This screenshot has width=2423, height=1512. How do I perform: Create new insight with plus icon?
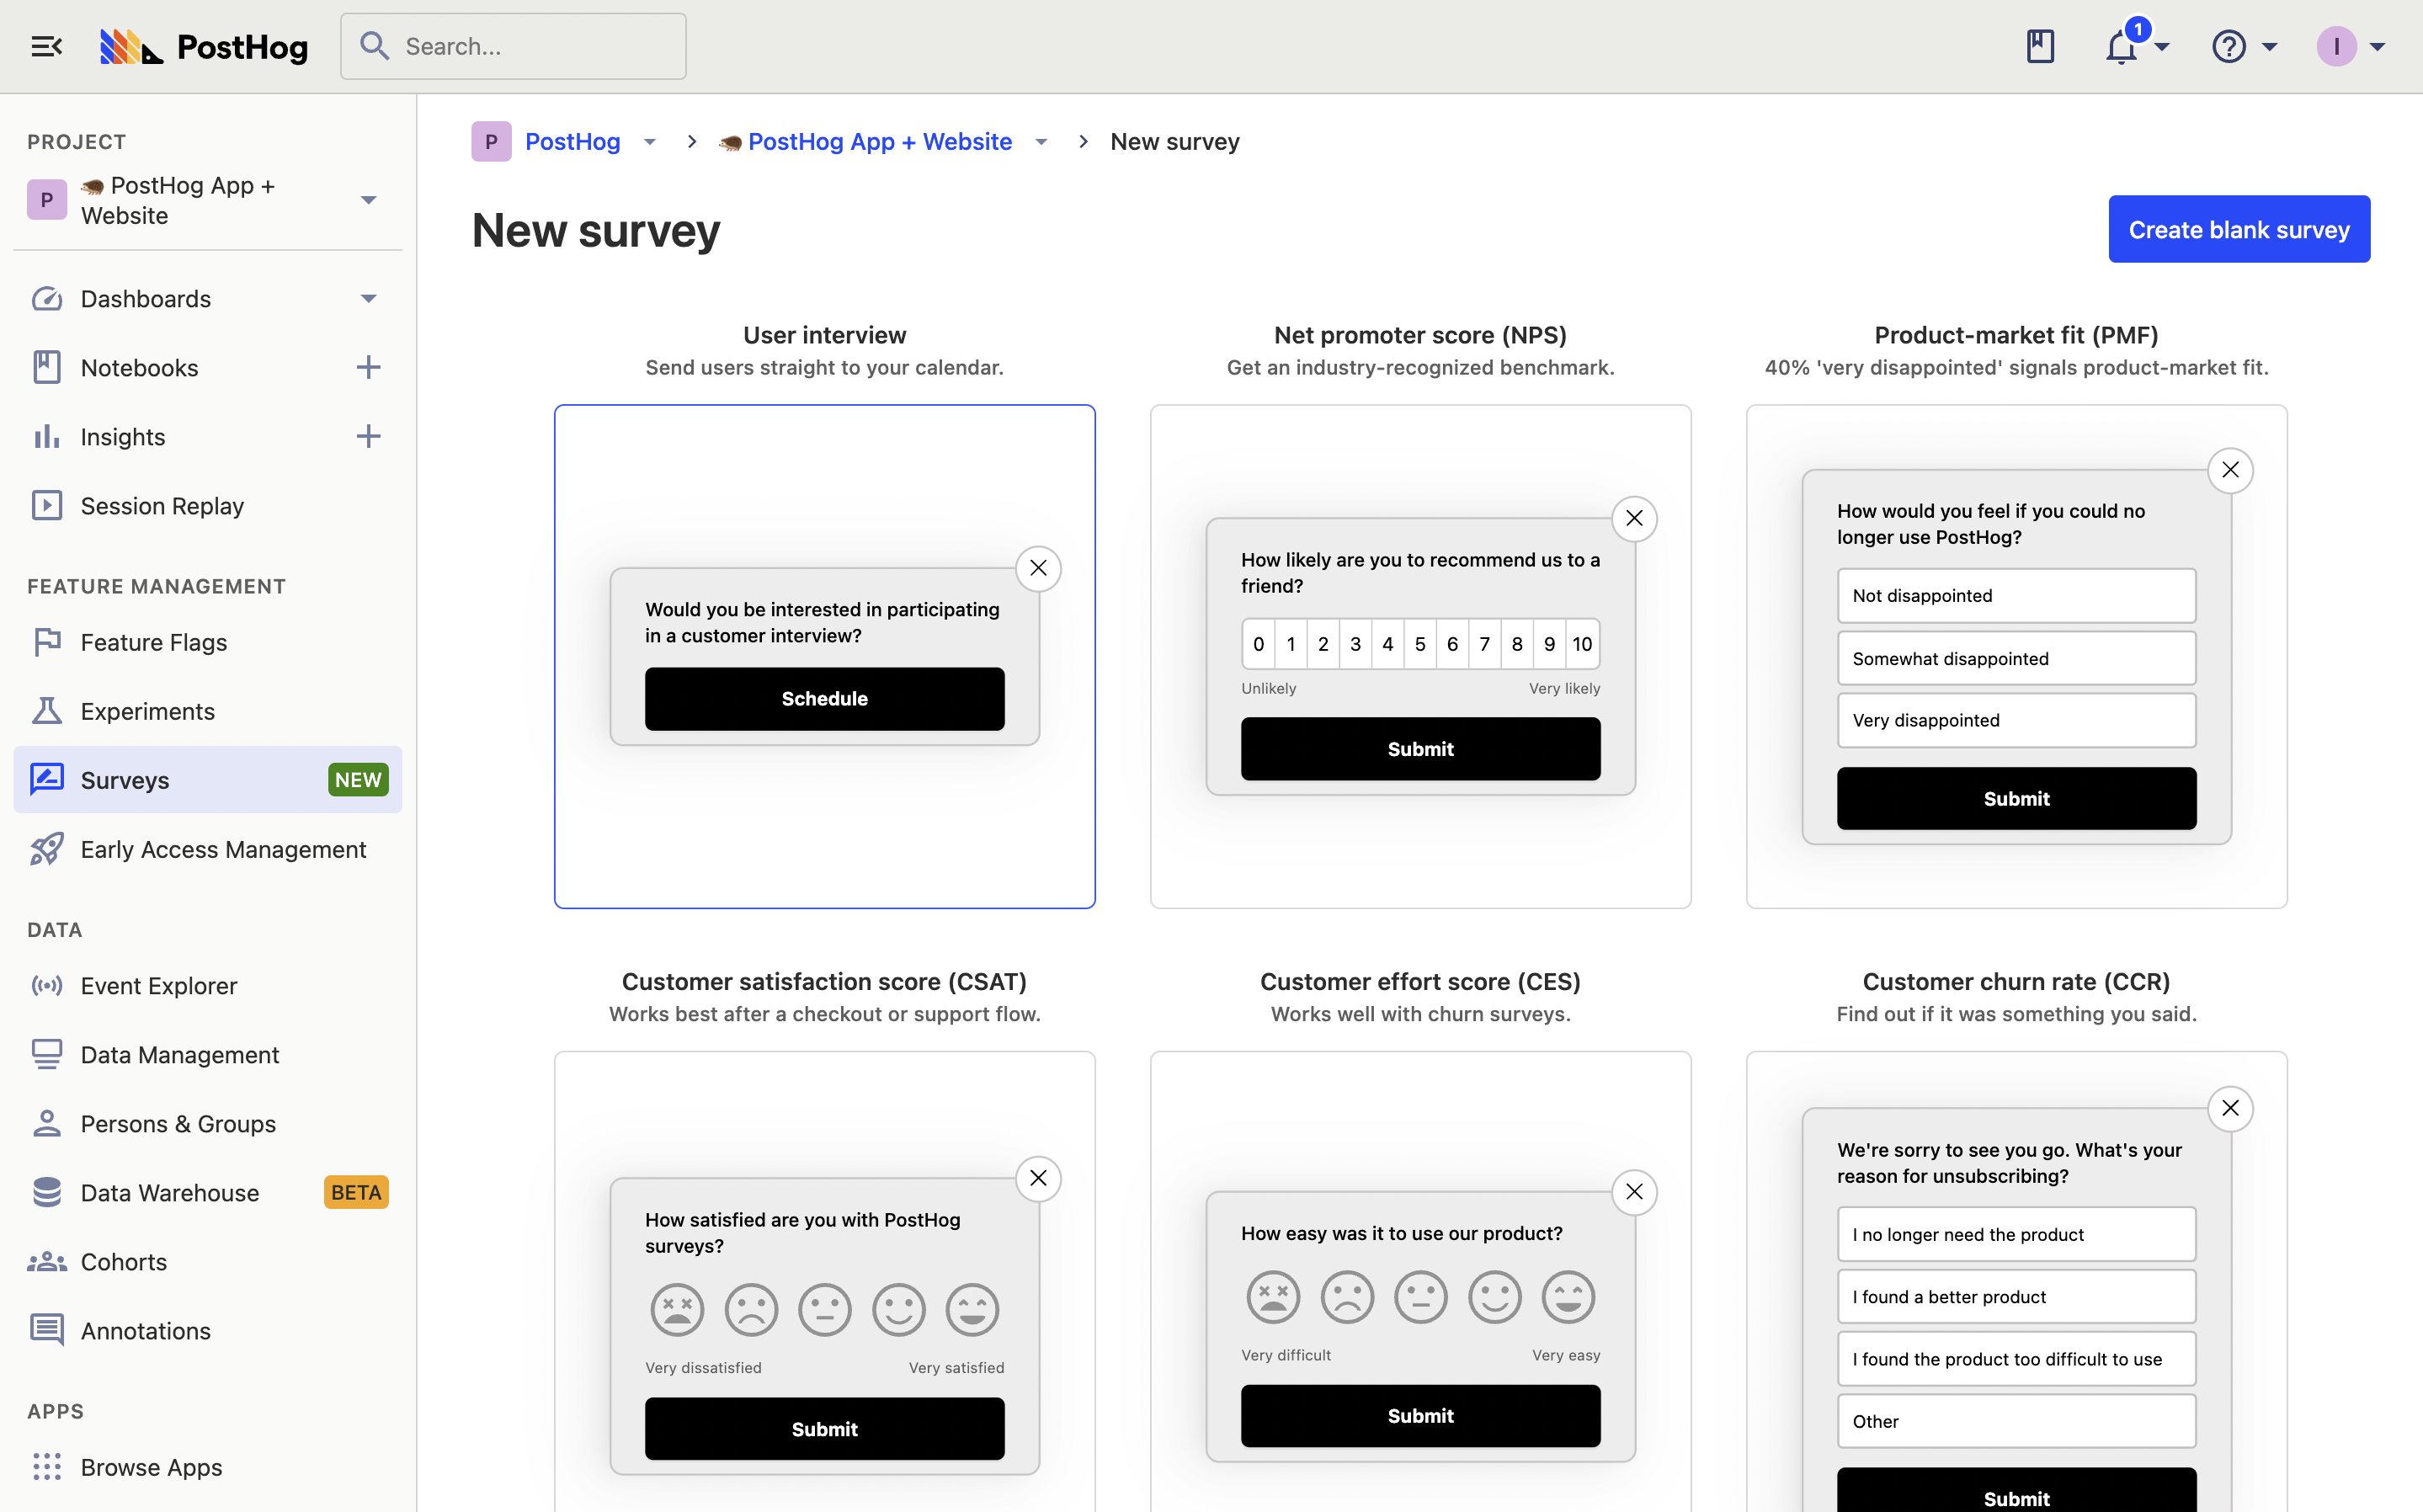tap(368, 436)
